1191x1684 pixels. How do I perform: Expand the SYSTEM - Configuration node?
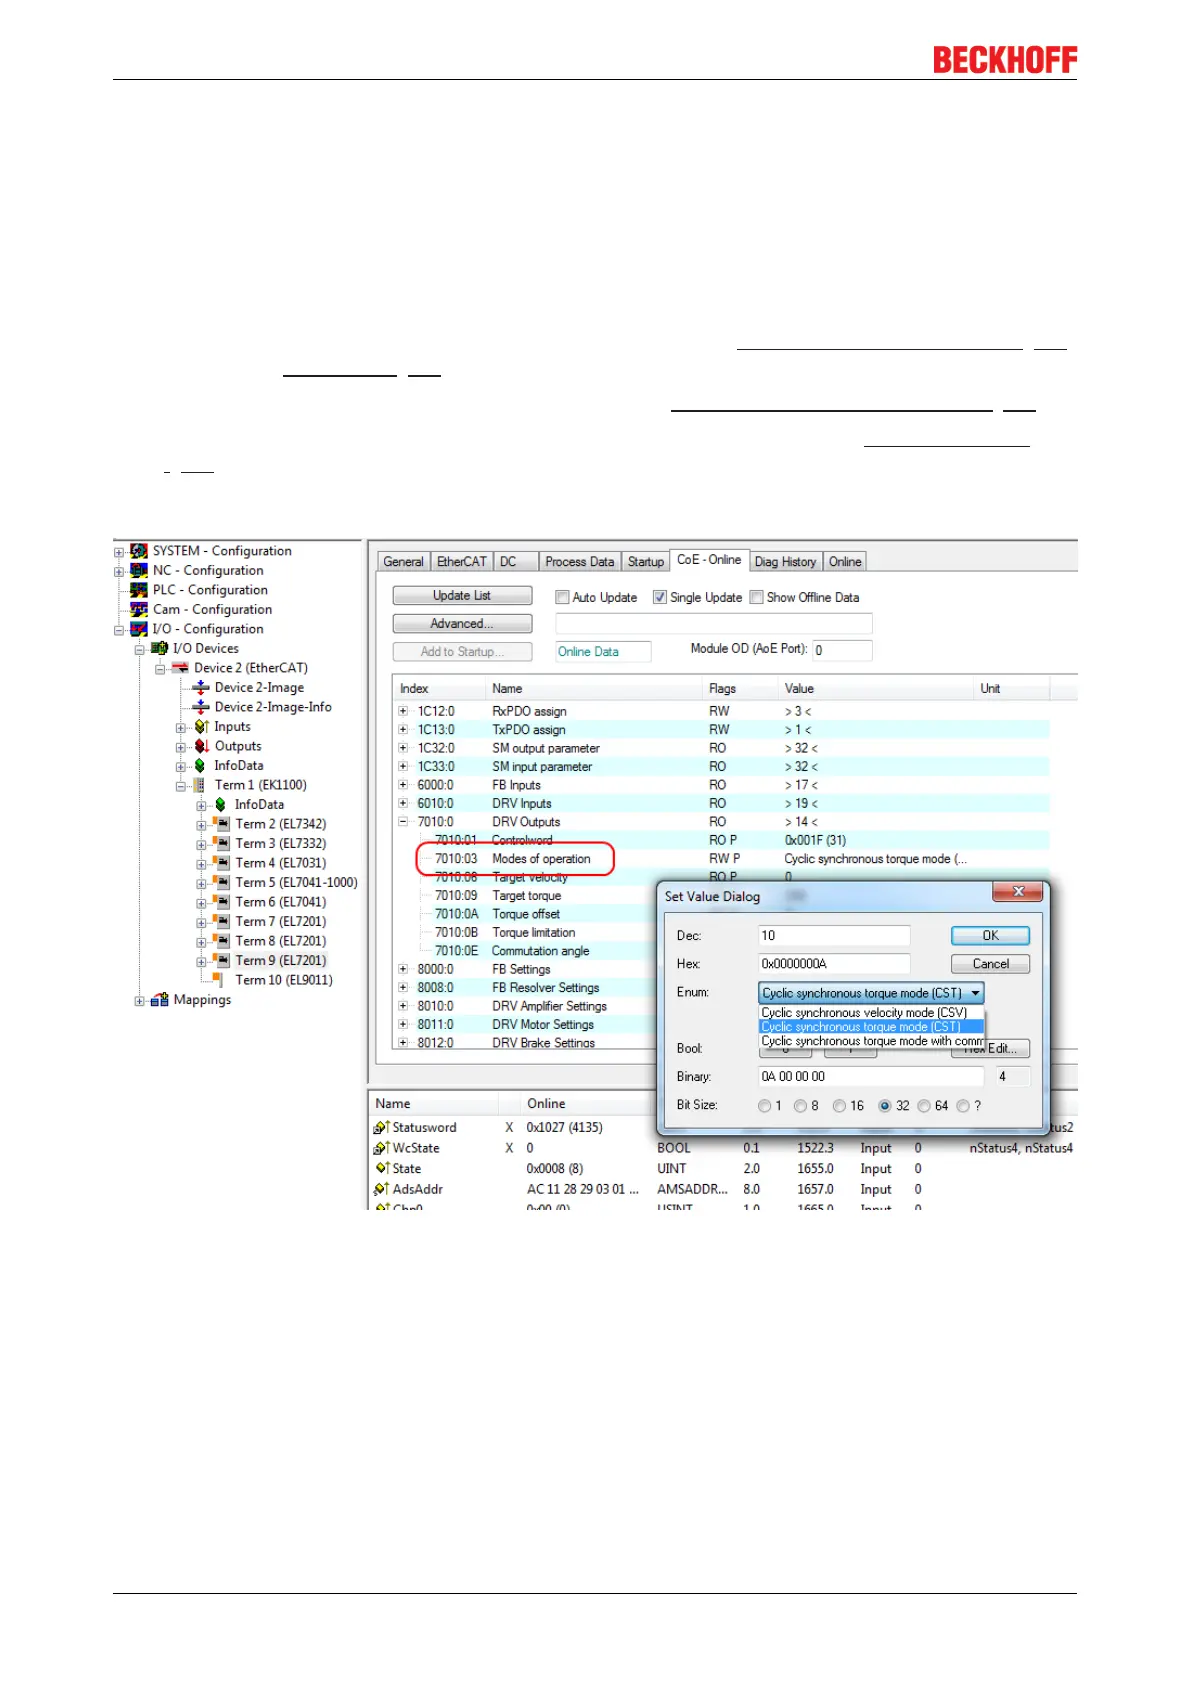(x=119, y=552)
